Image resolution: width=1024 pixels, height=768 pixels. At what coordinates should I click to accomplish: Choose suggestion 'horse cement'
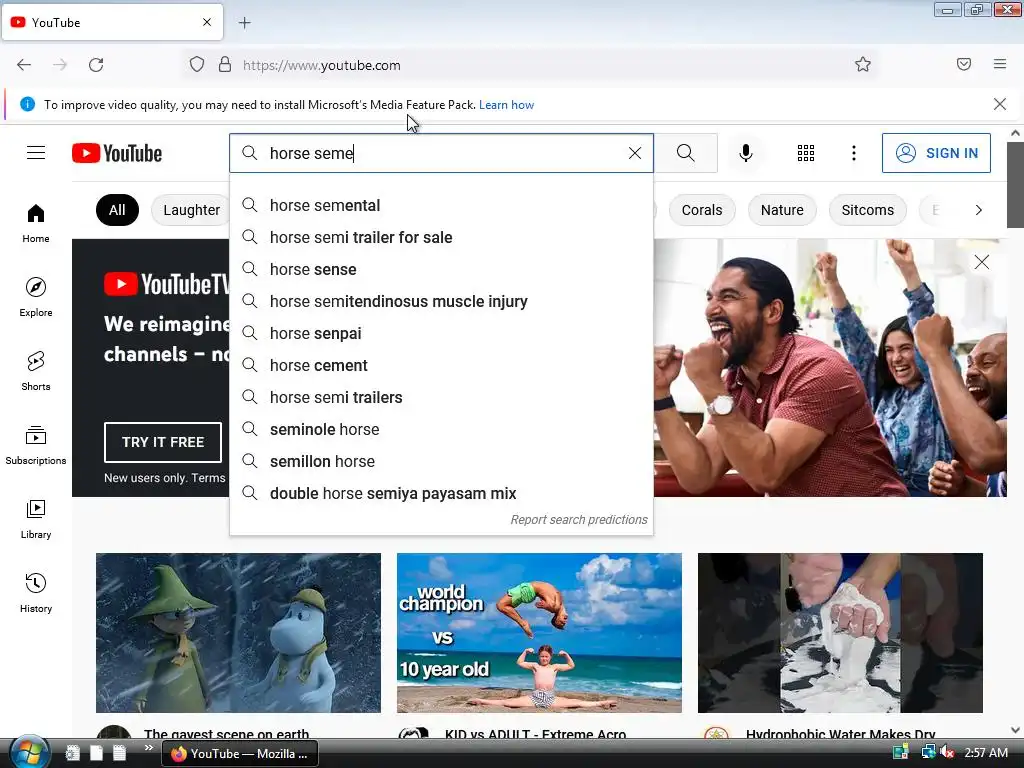pos(441,365)
